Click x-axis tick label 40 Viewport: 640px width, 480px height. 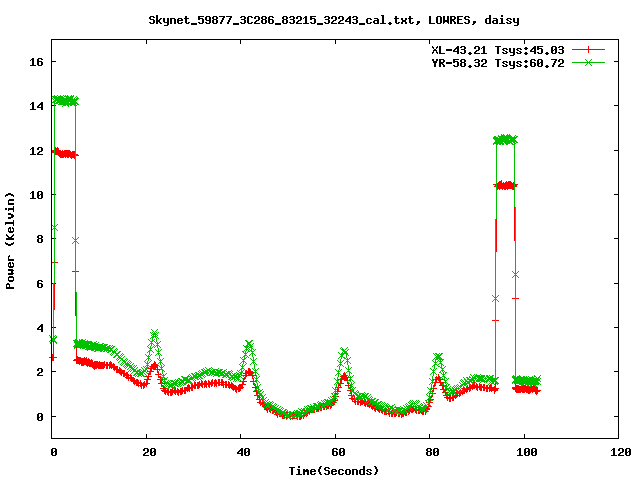point(243,452)
